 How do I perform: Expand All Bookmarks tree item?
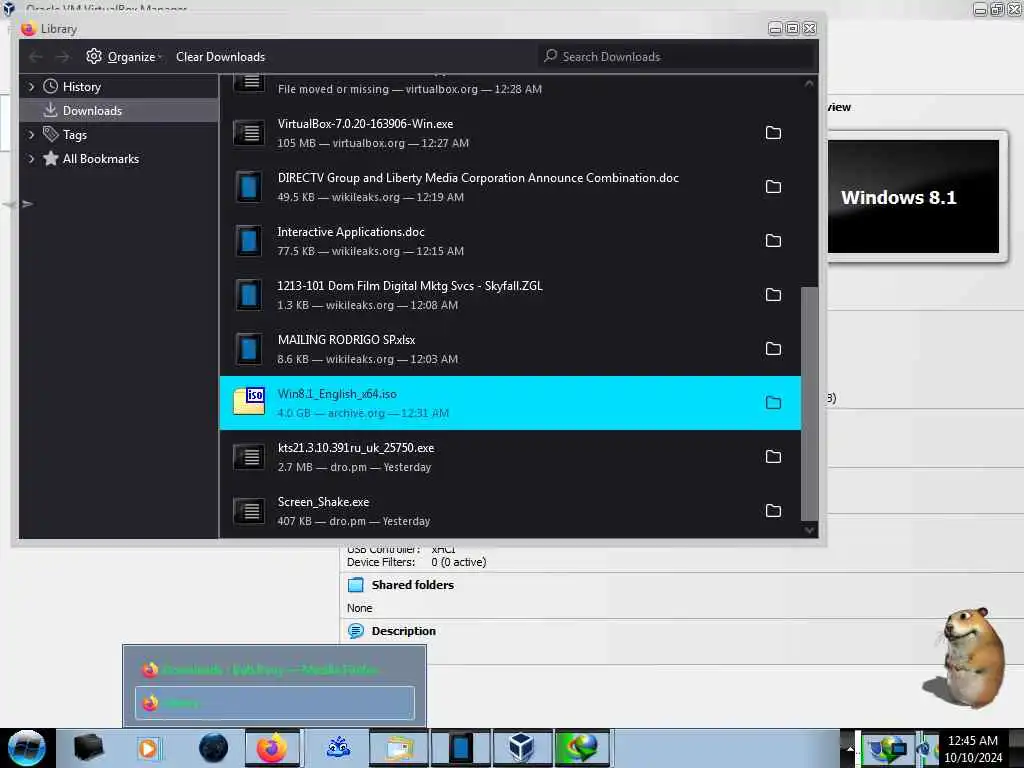click(31, 159)
